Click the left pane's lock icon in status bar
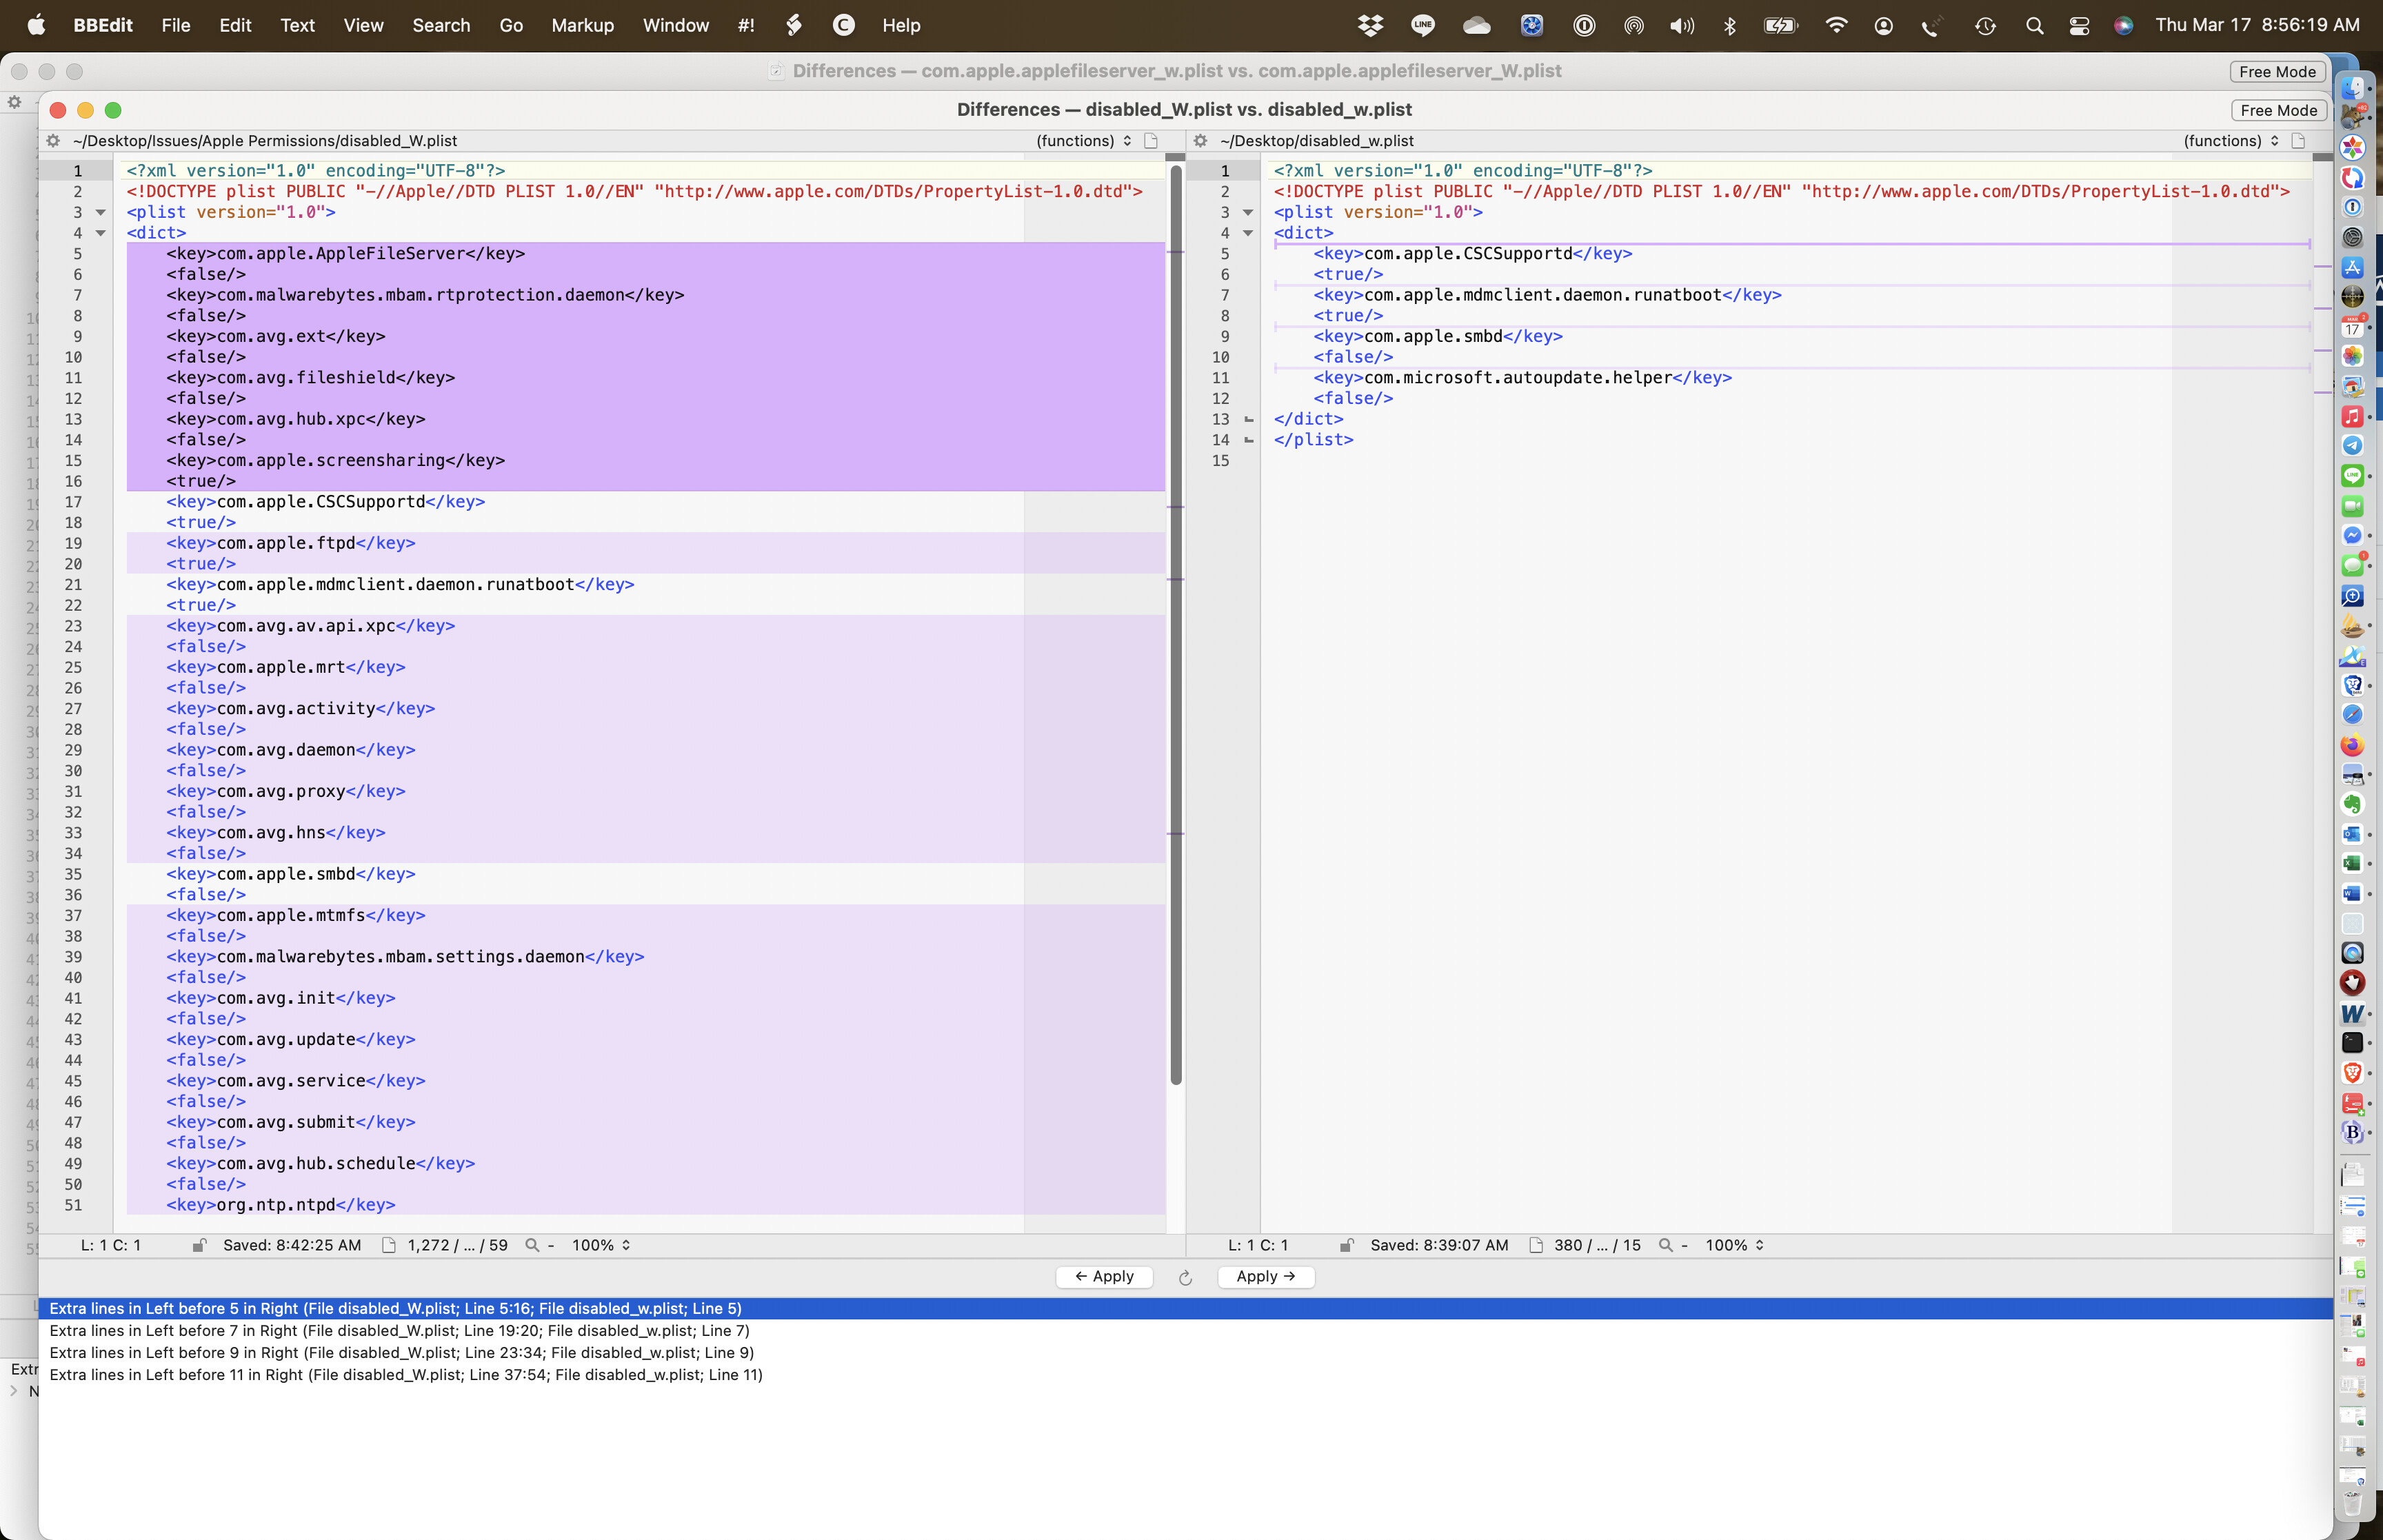Viewport: 2383px width, 1540px height. click(x=199, y=1245)
